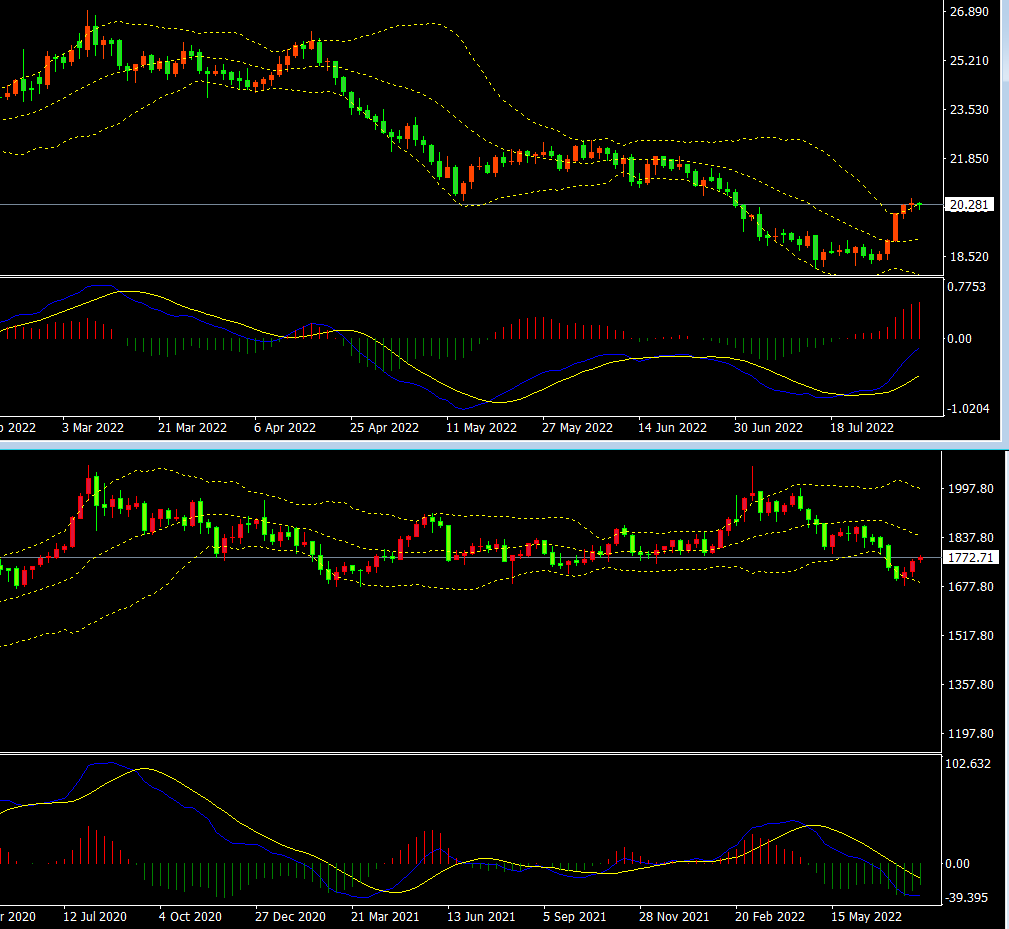
Task: Click the 1772.71 current price tag
Action: tap(973, 557)
